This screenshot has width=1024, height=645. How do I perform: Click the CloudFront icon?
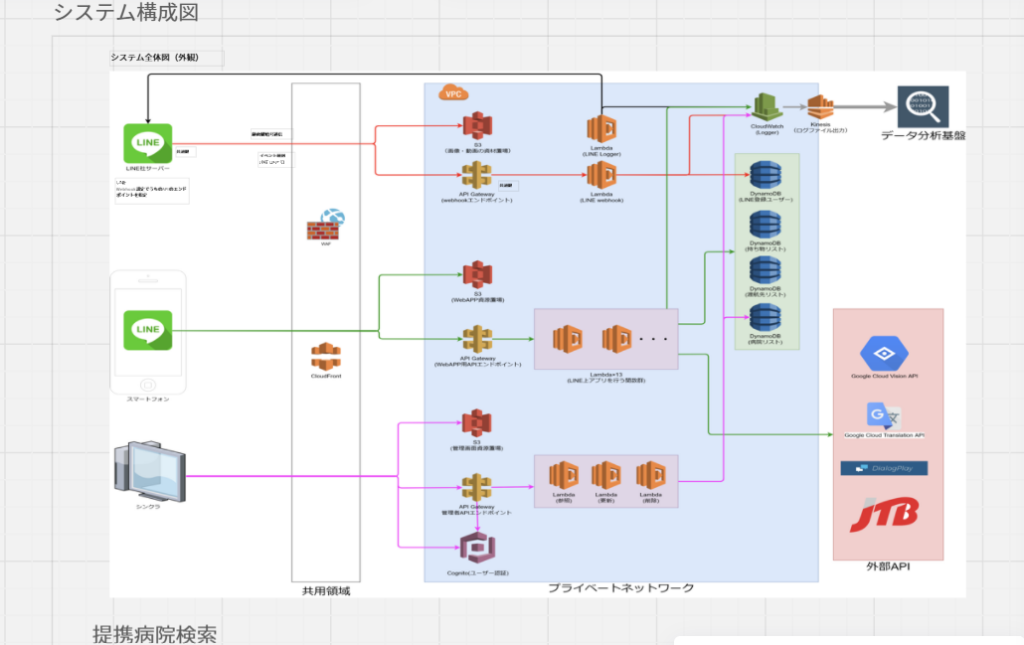[x=326, y=355]
